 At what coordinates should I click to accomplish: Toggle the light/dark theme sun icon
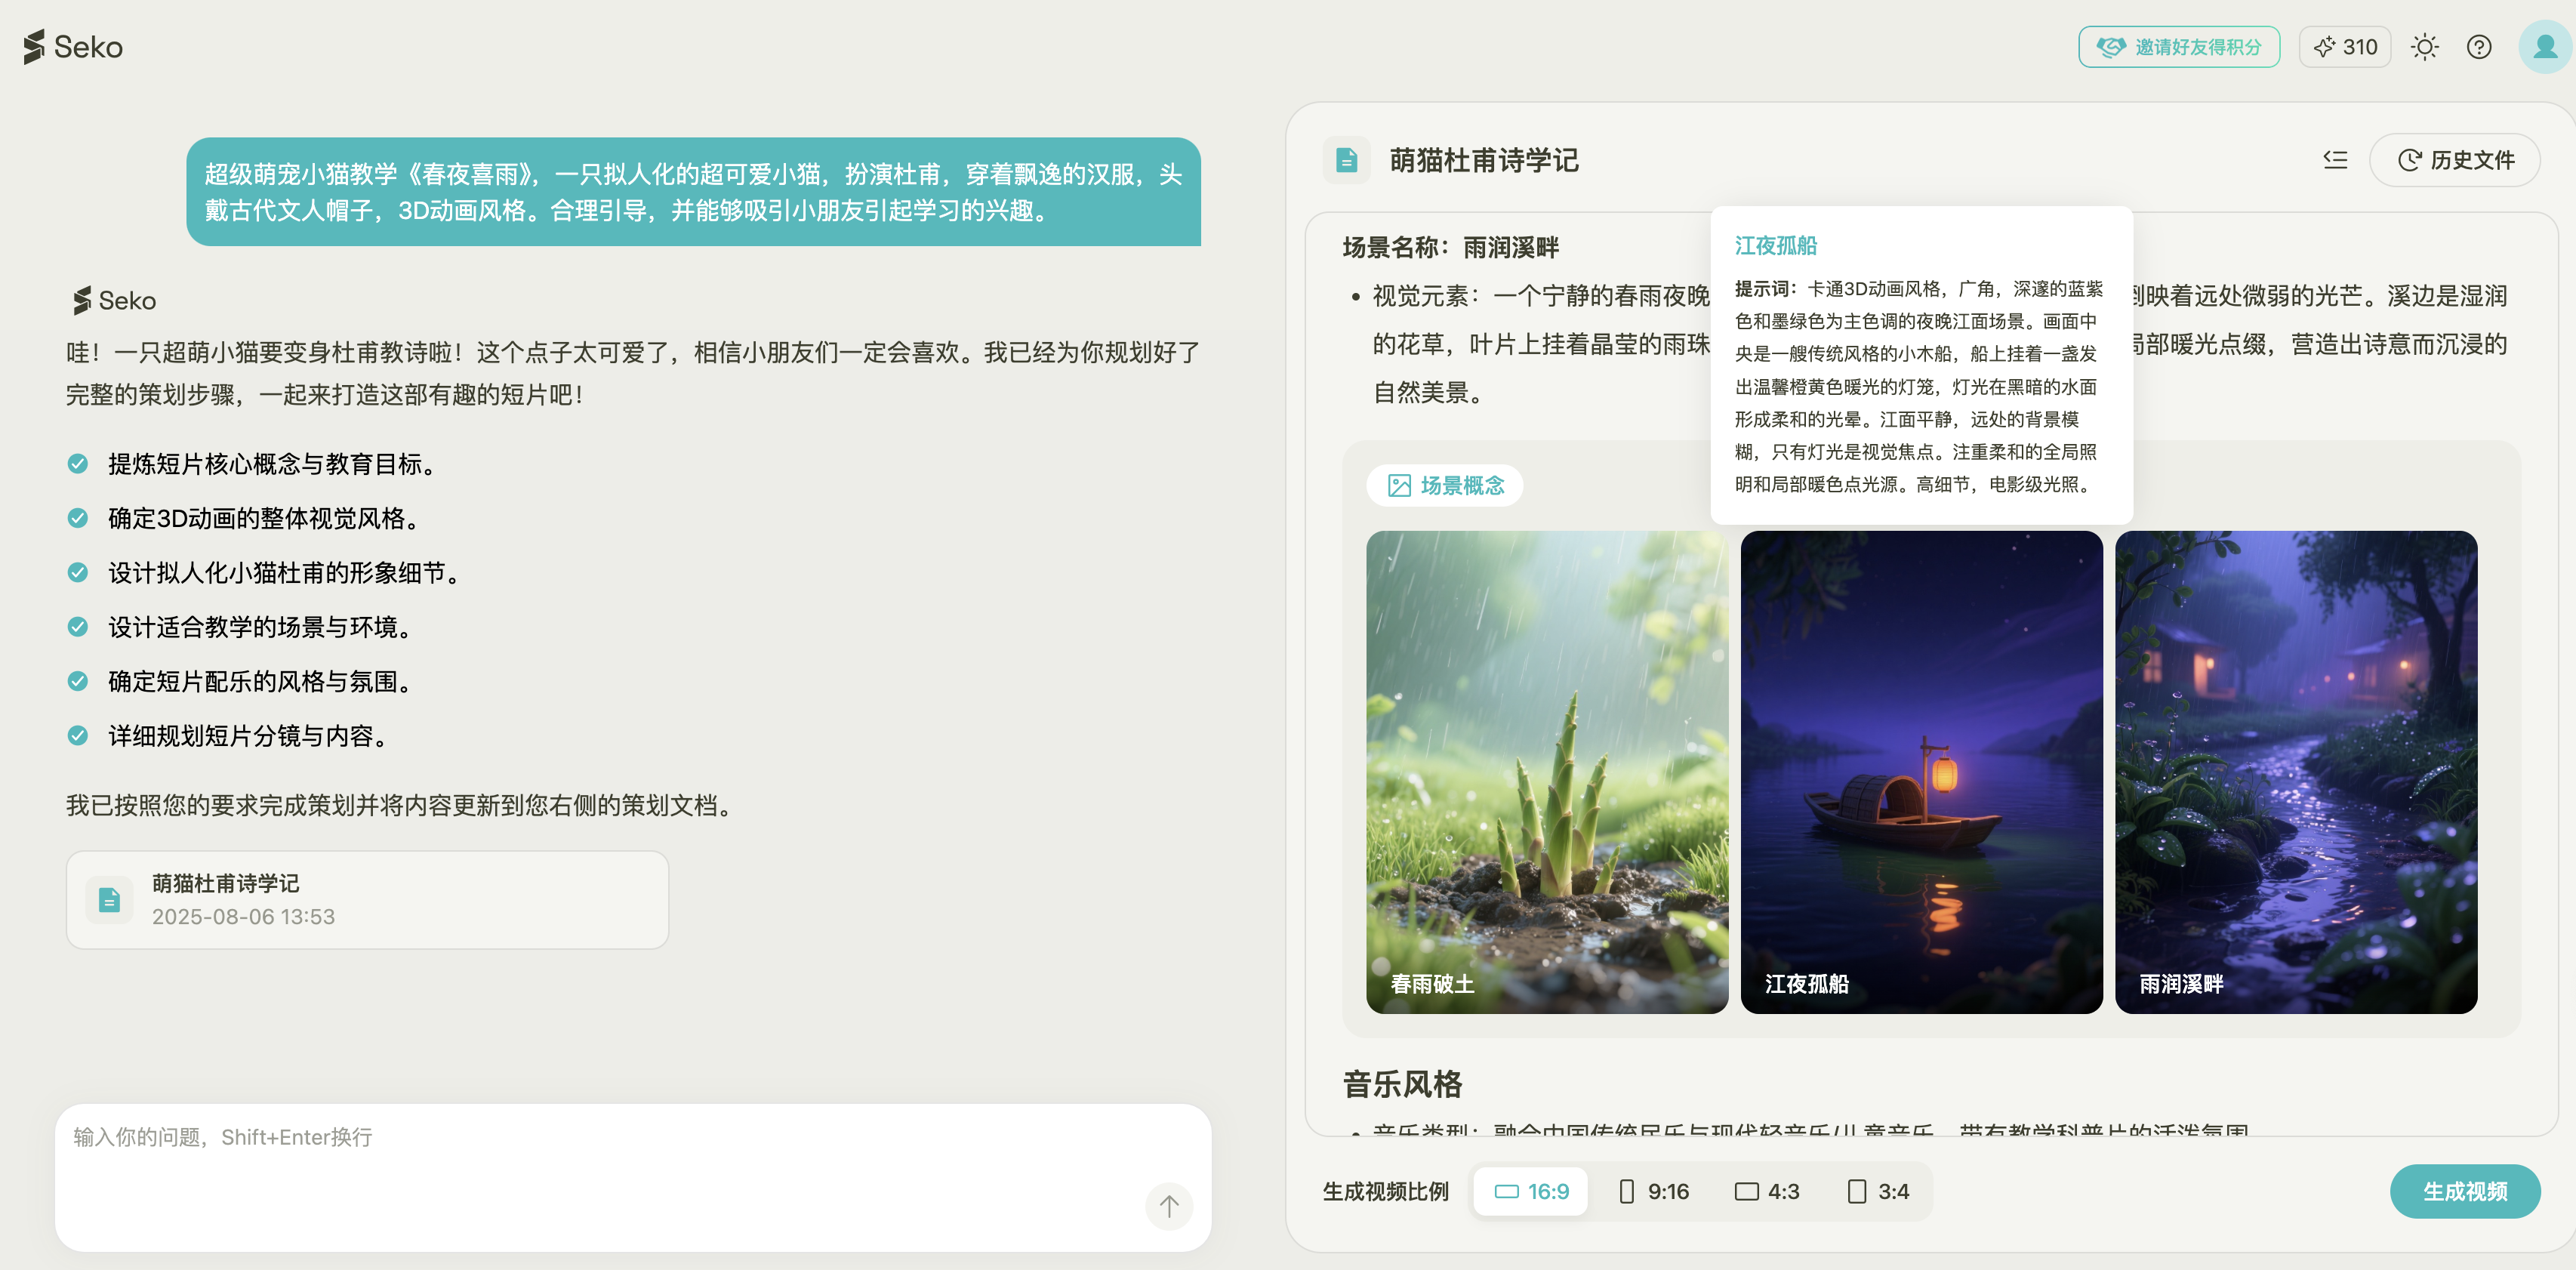(2424, 47)
